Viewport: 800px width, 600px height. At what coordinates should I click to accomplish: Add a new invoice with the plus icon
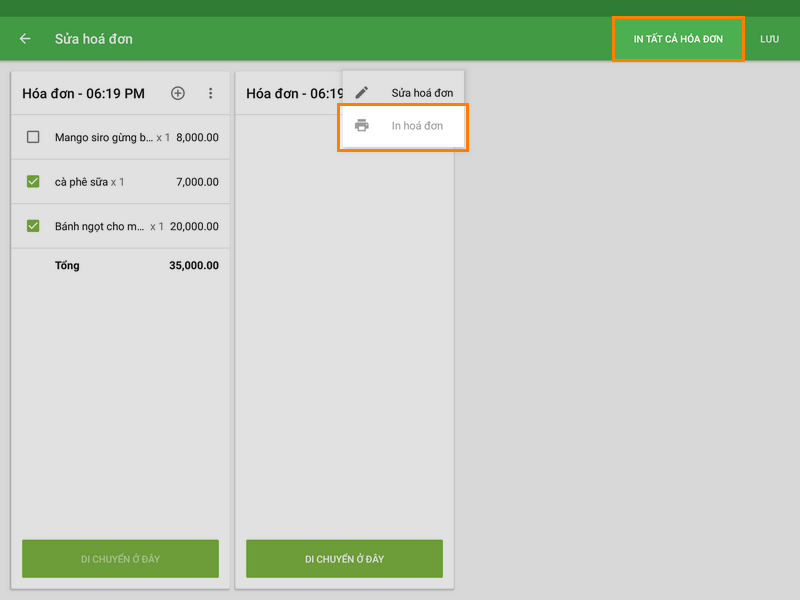click(178, 93)
